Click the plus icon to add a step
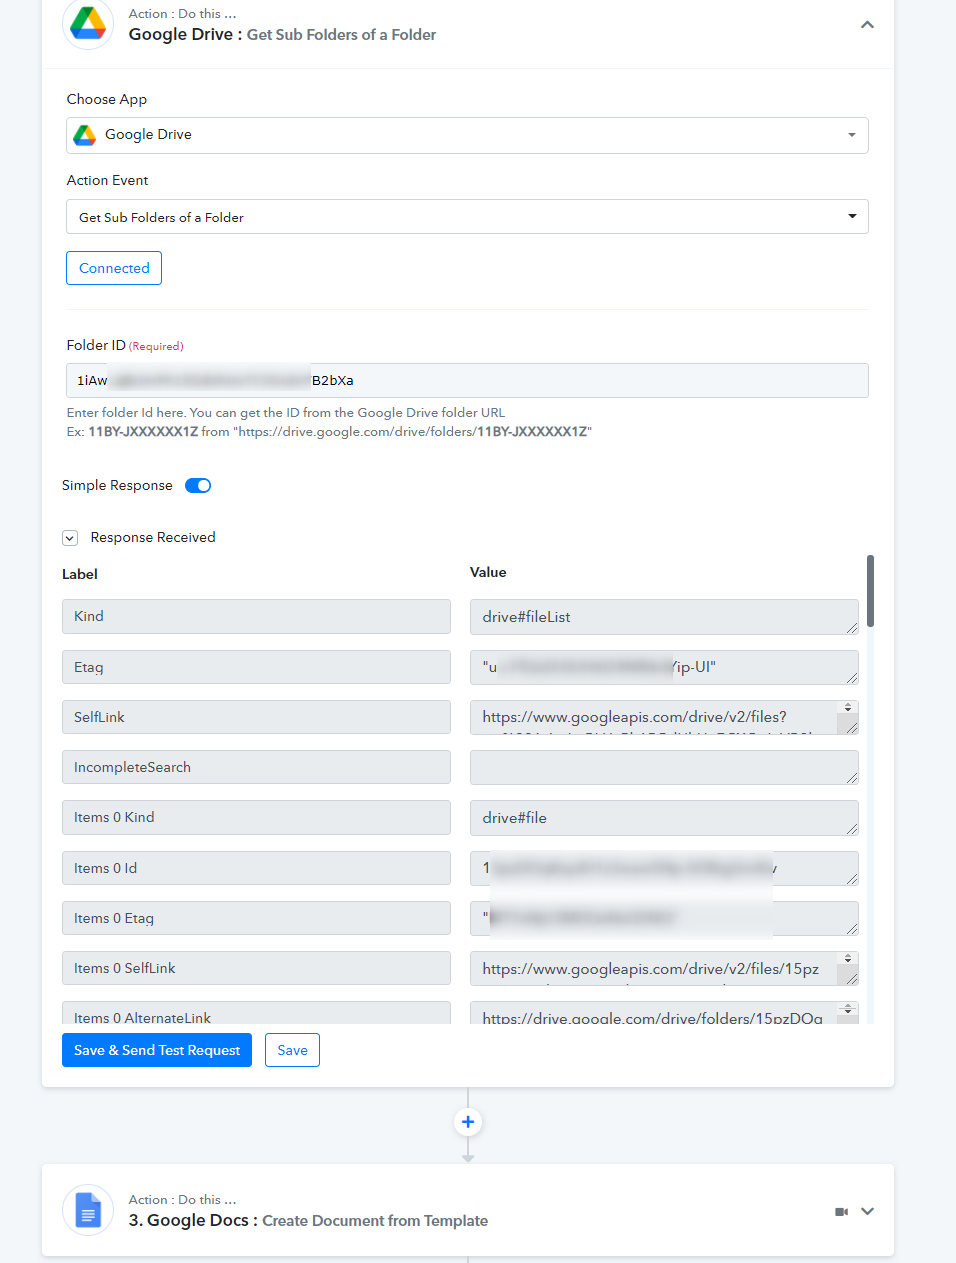956x1263 pixels. (468, 1122)
